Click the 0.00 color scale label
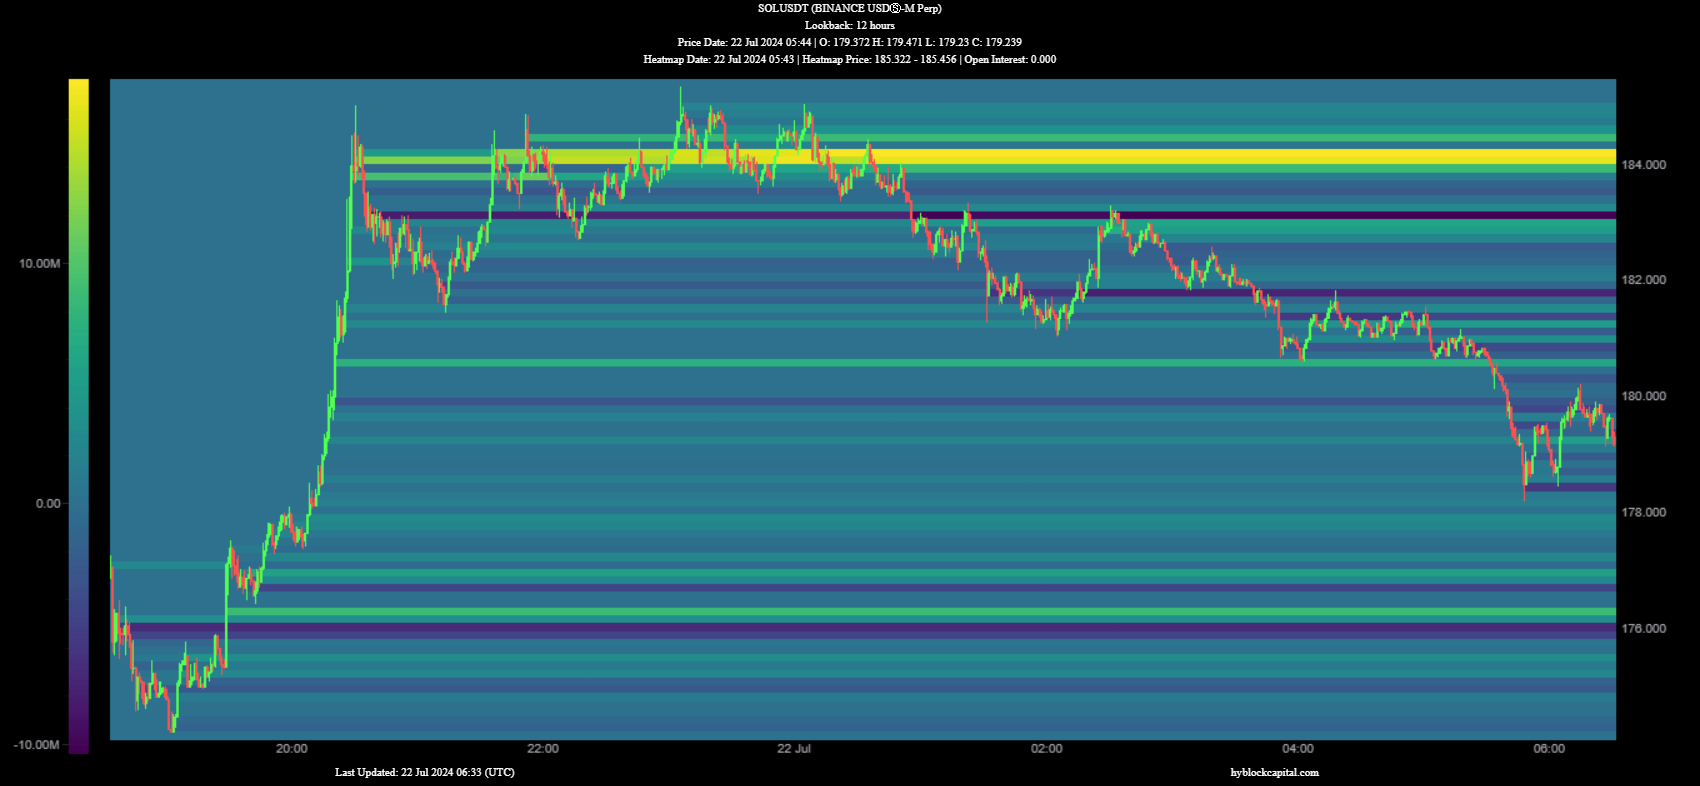This screenshot has width=1700, height=786. pos(48,503)
